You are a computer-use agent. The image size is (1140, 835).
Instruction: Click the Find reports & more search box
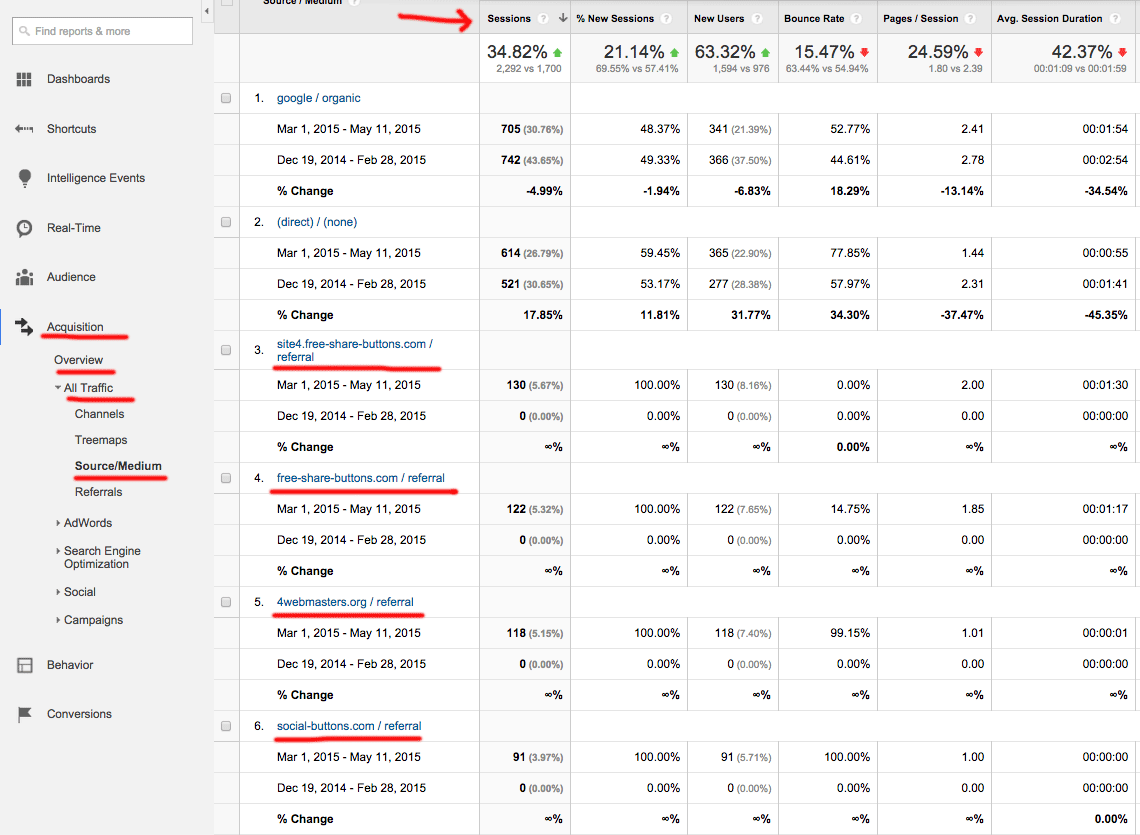point(103,31)
